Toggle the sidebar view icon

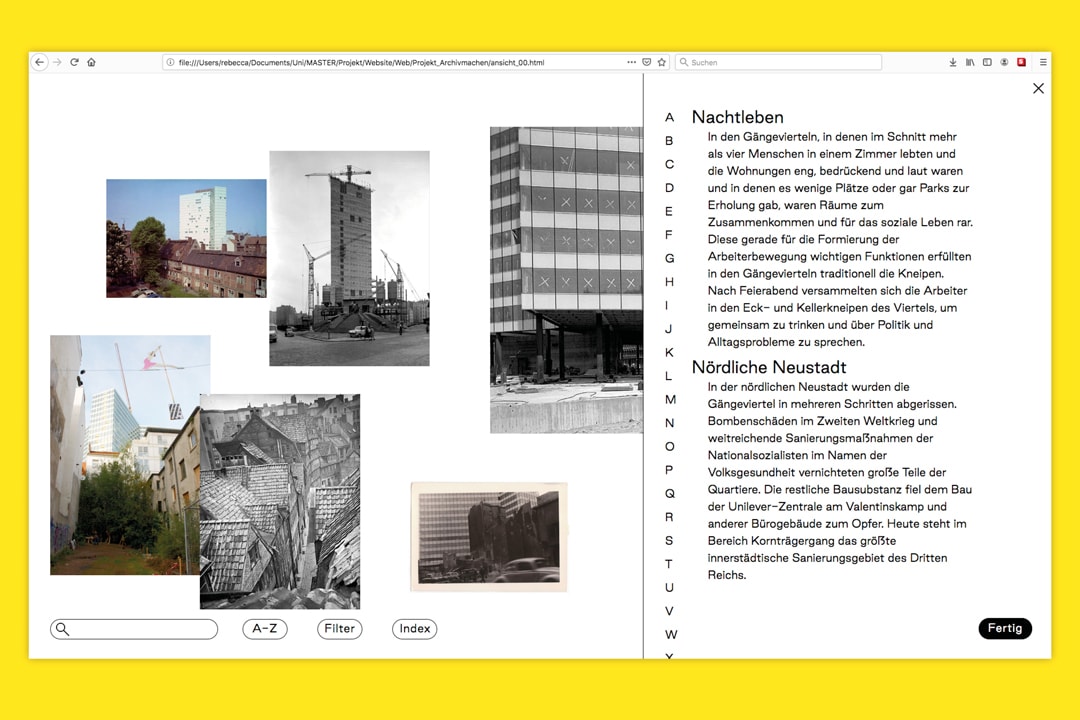tap(987, 62)
